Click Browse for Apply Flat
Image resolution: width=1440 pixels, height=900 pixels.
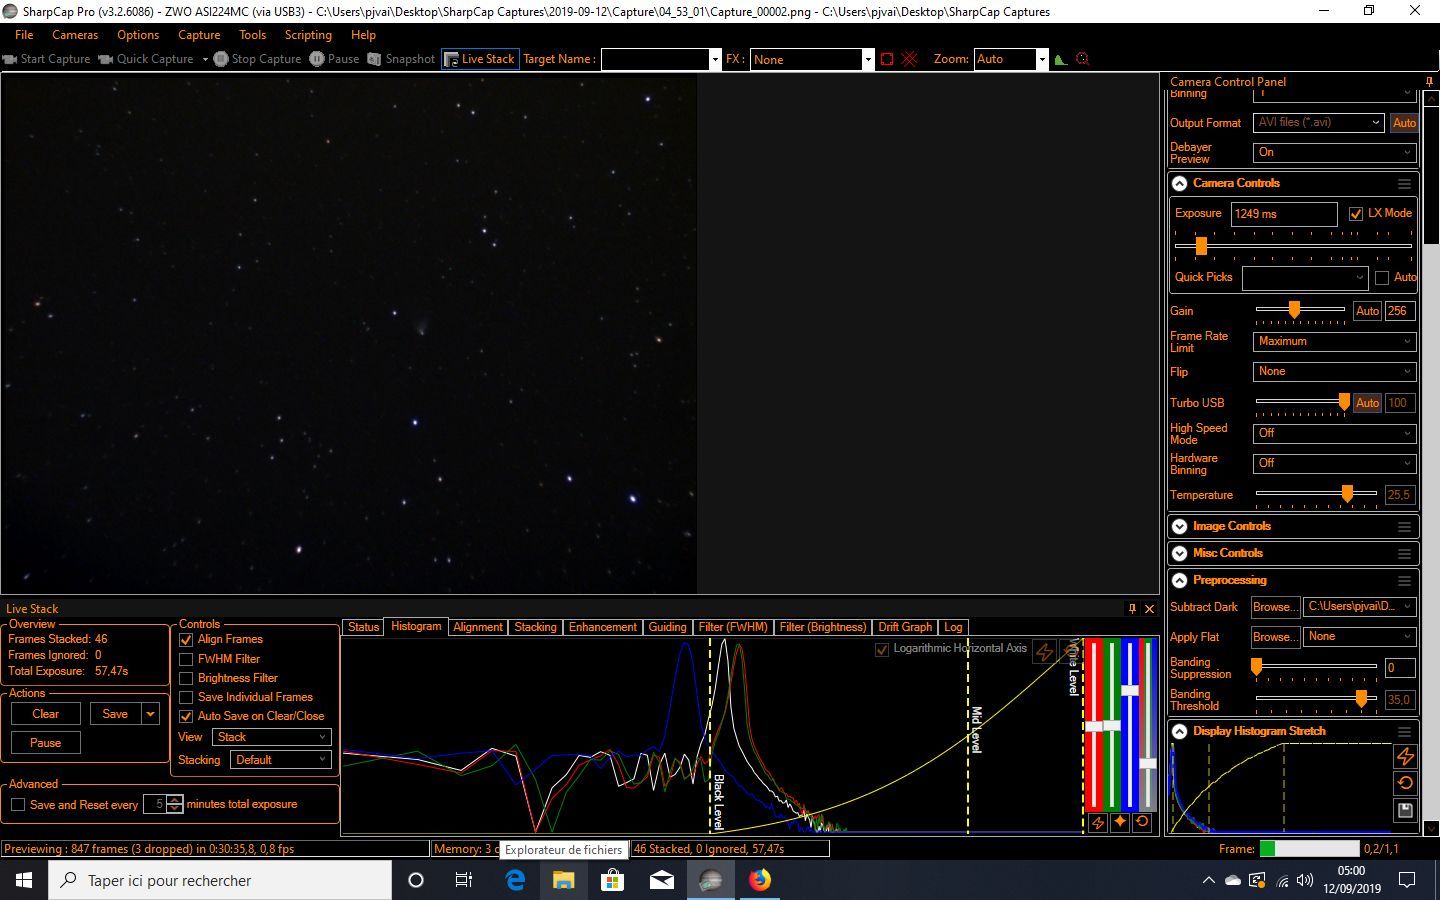1275,637
